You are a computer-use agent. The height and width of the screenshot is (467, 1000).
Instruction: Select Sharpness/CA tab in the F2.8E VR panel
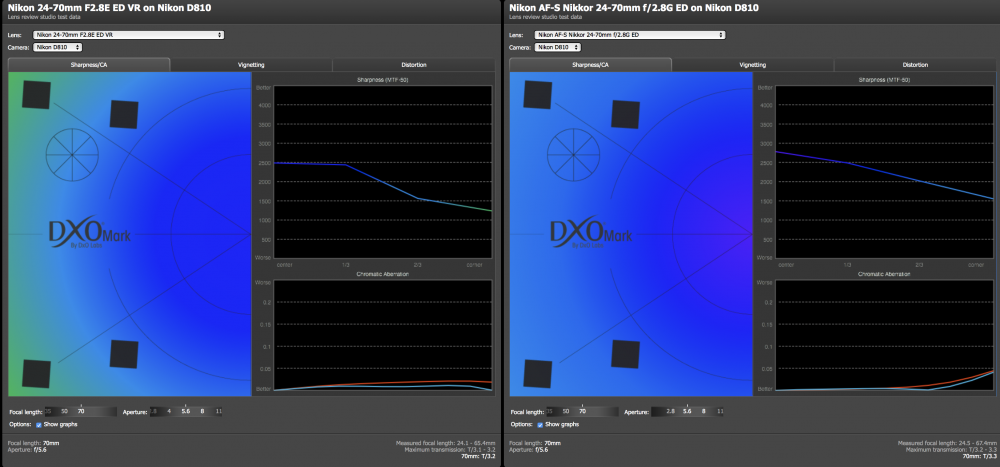[x=89, y=65]
